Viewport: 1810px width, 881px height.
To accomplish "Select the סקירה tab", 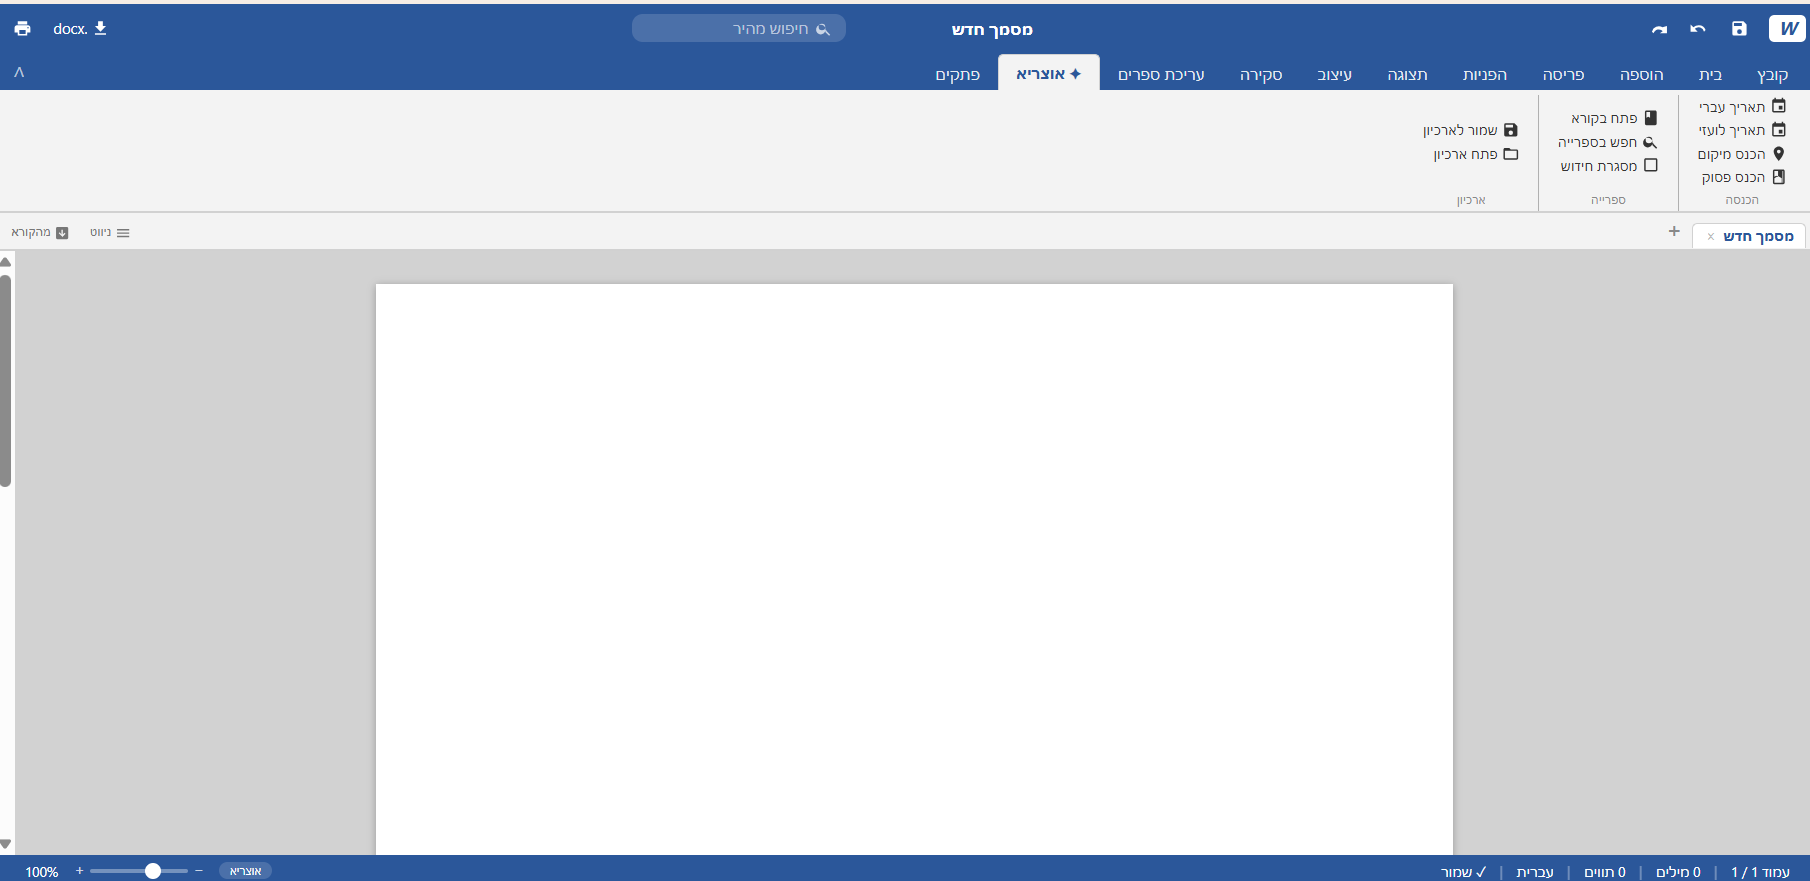I will [1261, 74].
